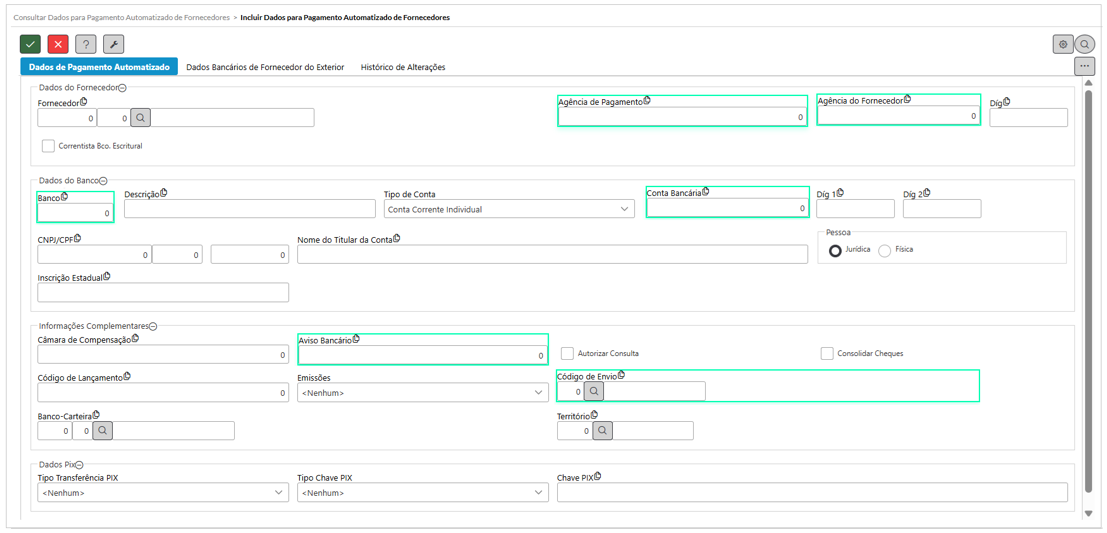Expand the Emissões dropdown list

point(421,393)
